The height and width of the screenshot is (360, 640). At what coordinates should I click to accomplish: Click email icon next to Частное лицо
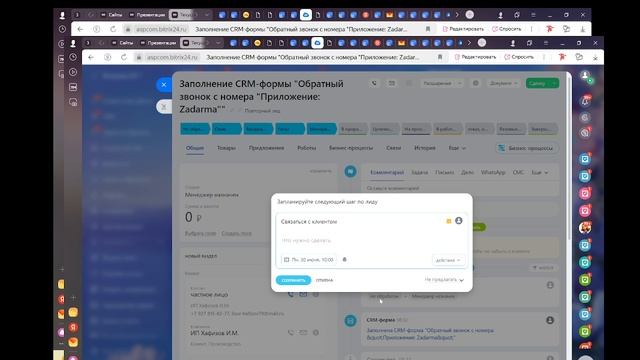(x=303, y=294)
